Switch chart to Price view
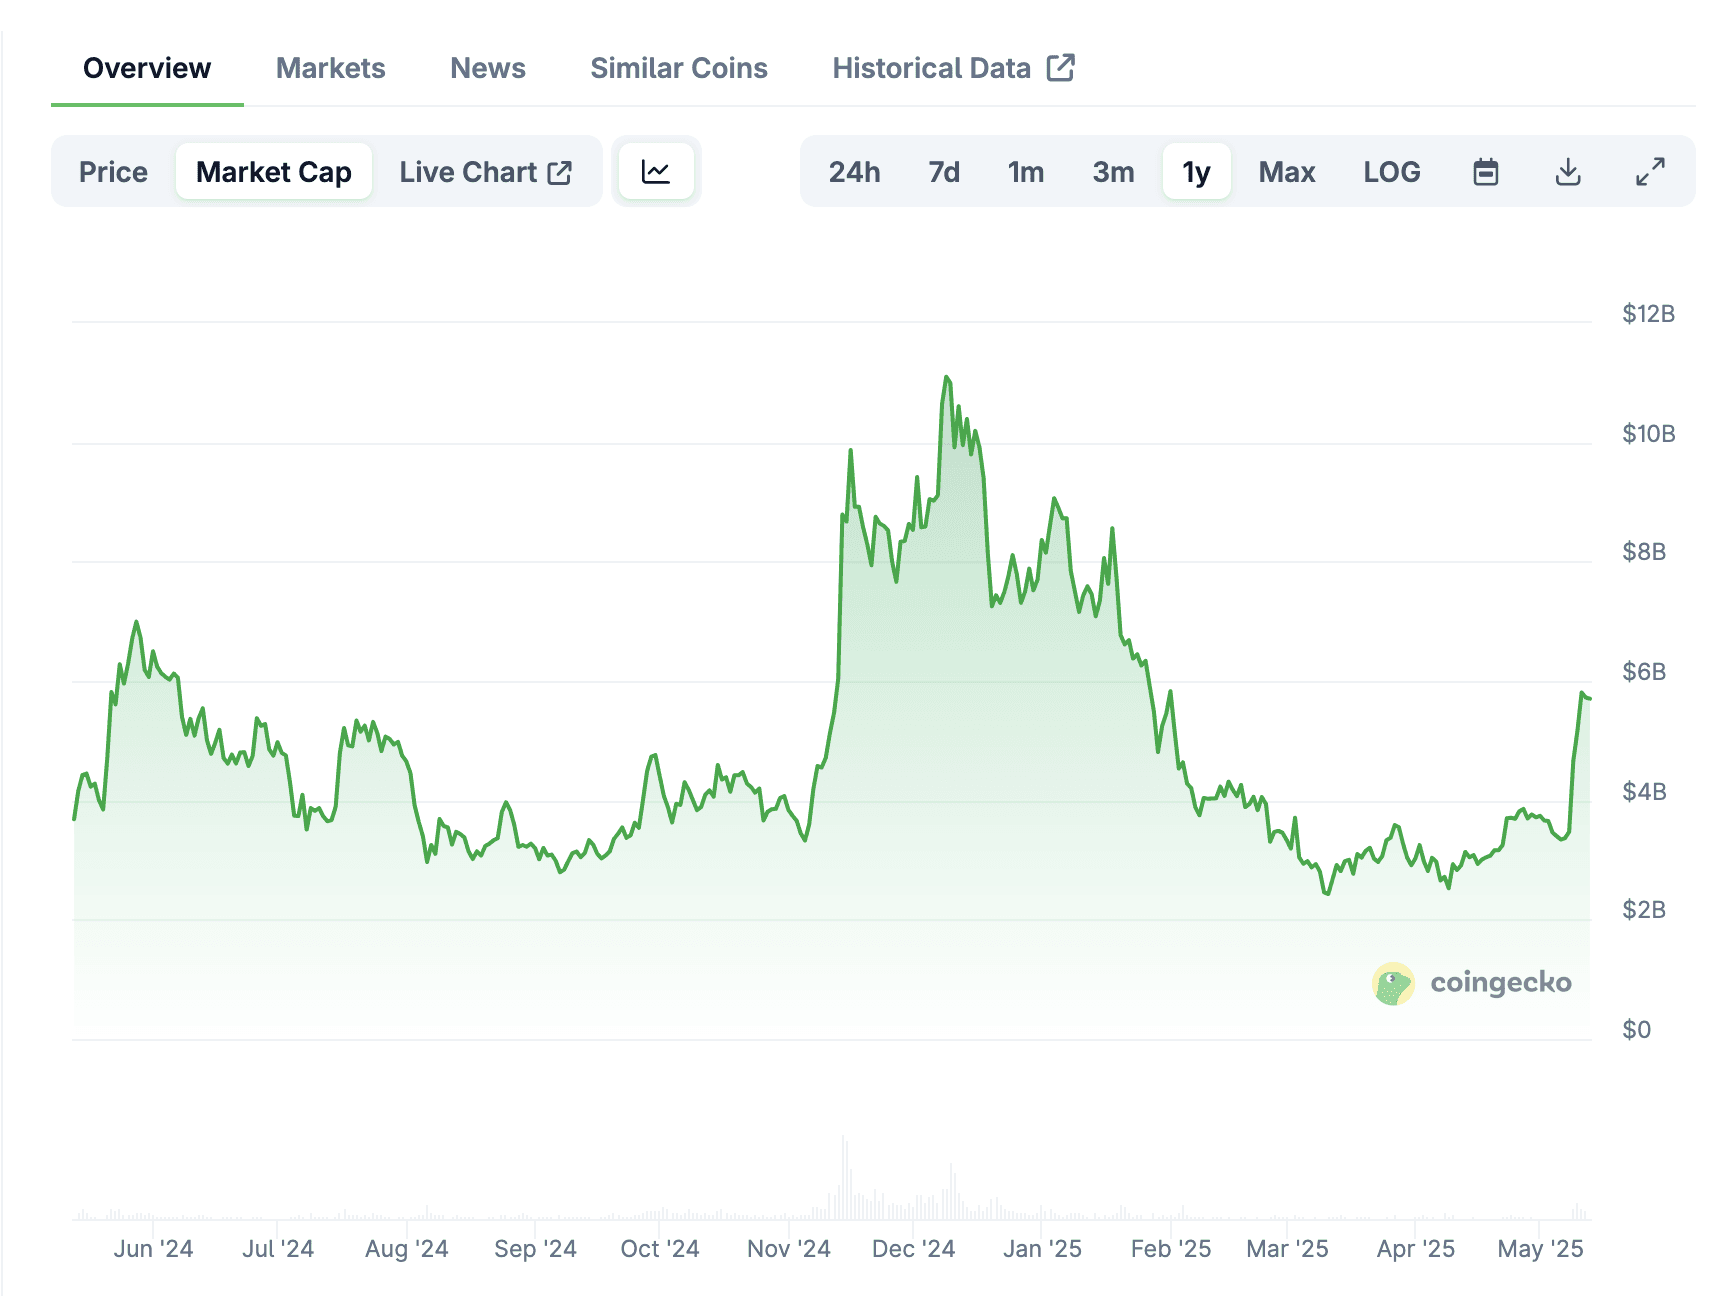This screenshot has width=1720, height=1296. (x=113, y=172)
